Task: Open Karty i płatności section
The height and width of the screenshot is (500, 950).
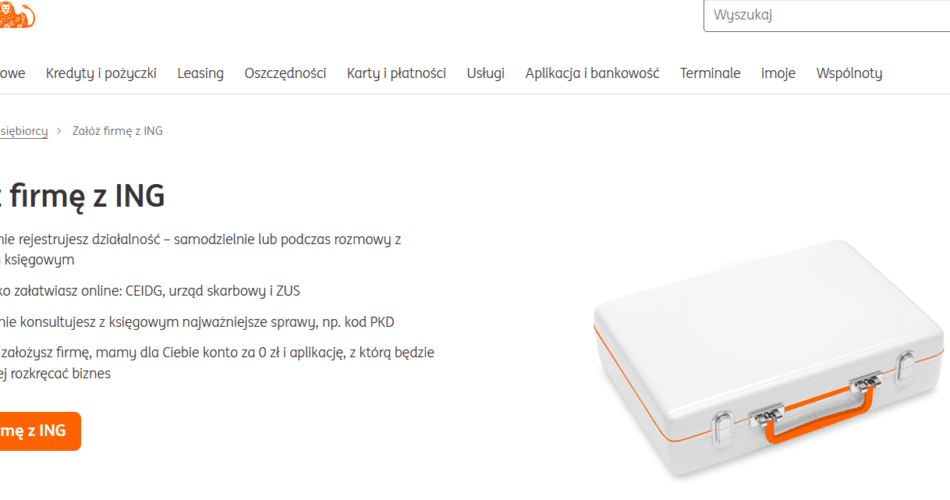Action: coord(396,73)
